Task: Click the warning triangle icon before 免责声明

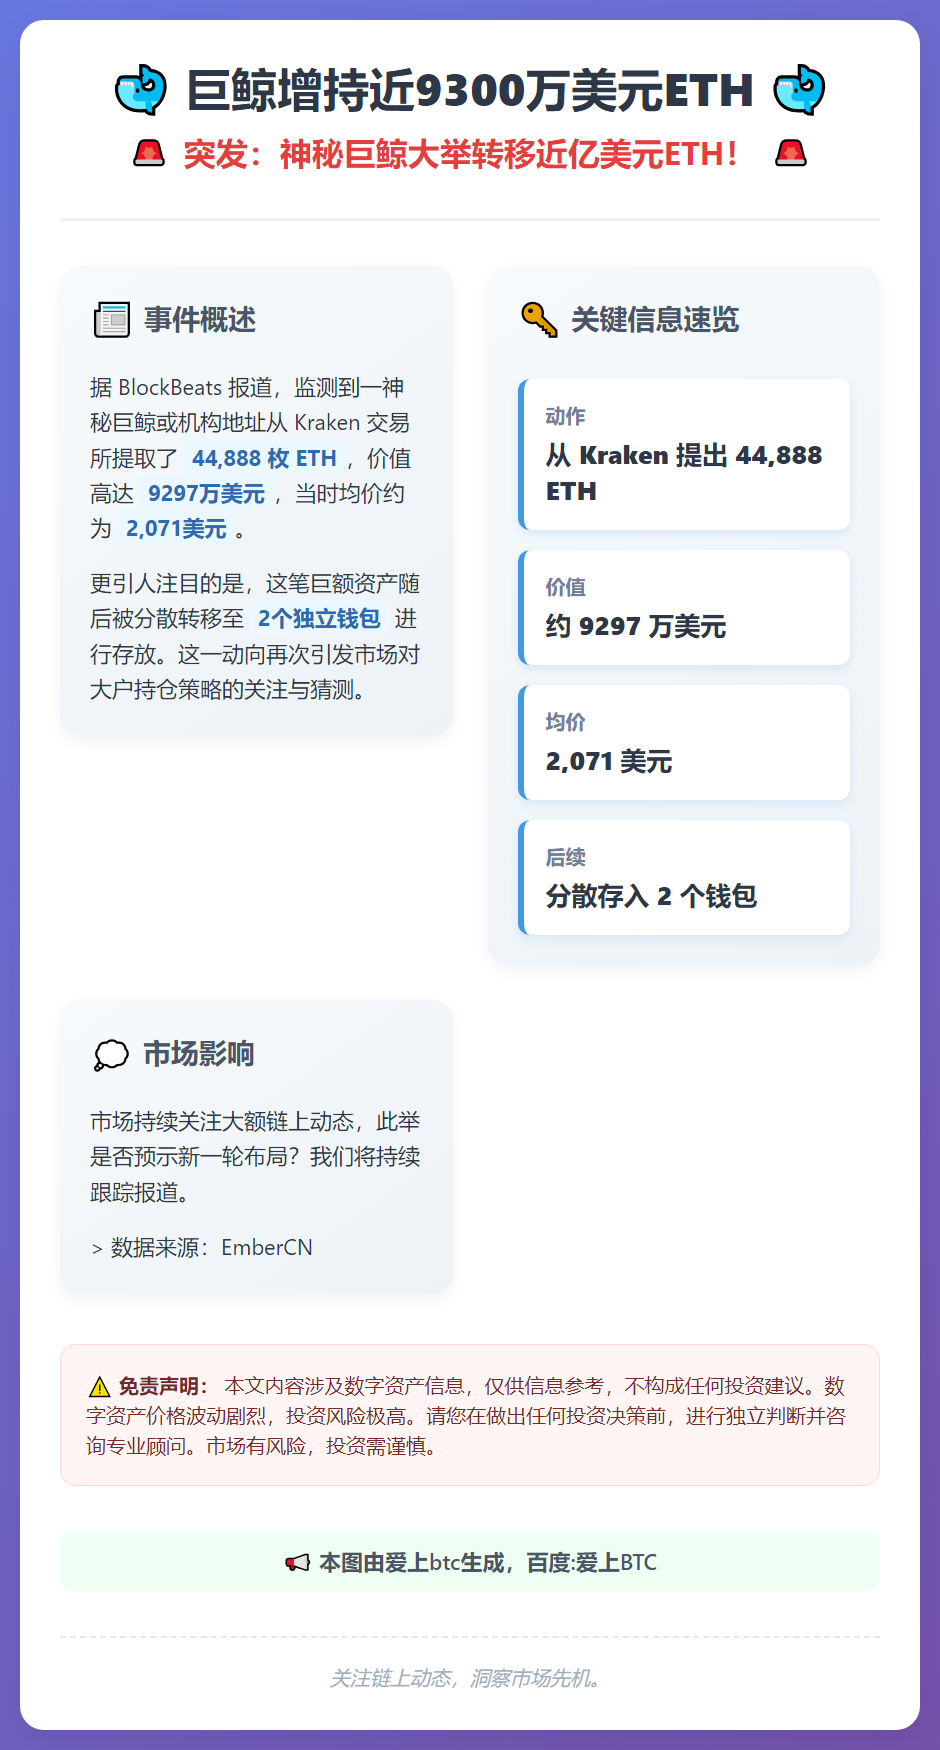Action: (99, 1387)
